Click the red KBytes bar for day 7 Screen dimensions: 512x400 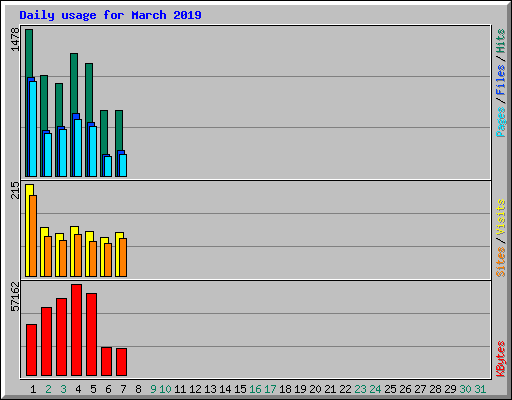tap(121, 362)
